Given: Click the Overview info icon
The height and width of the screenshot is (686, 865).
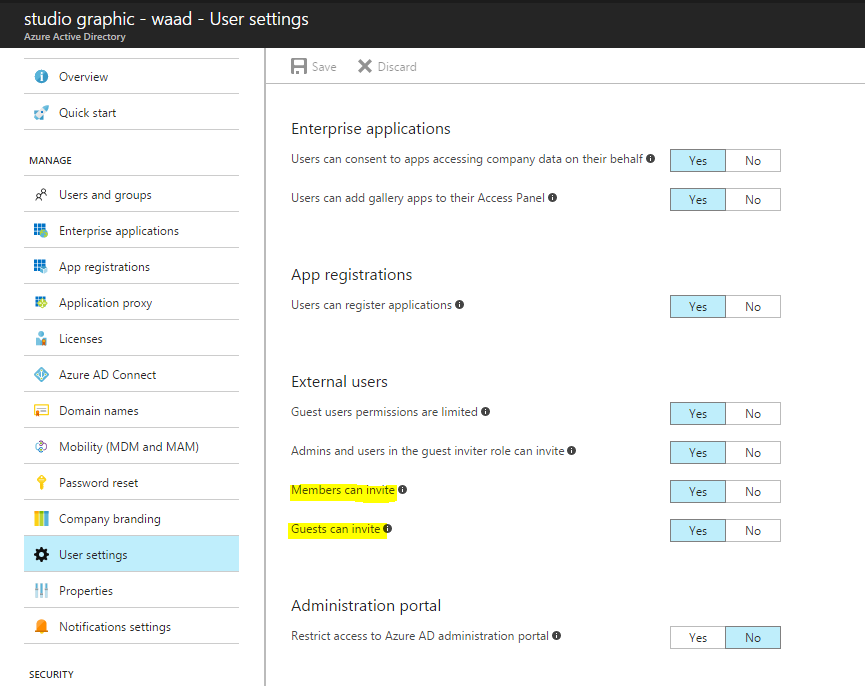Looking at the screenshot, I should [41, 77].
